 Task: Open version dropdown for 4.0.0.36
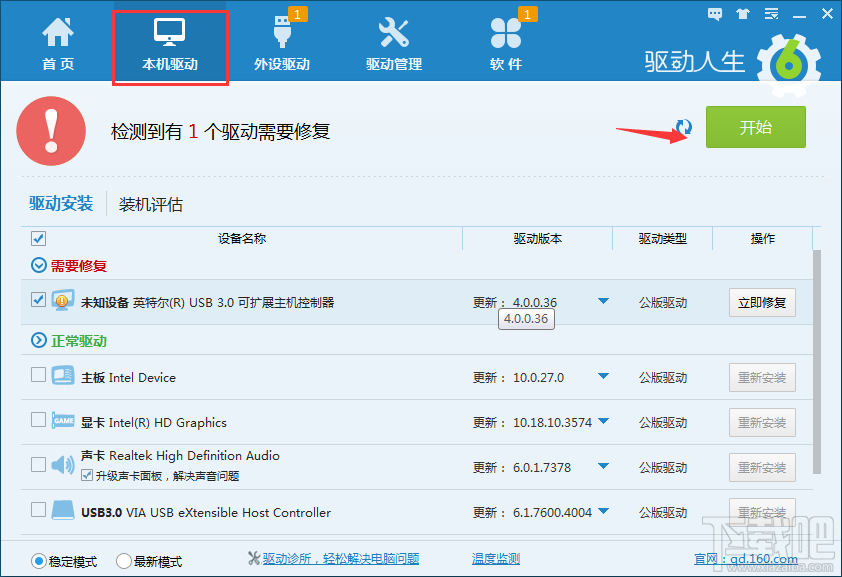tap(603, 301)
